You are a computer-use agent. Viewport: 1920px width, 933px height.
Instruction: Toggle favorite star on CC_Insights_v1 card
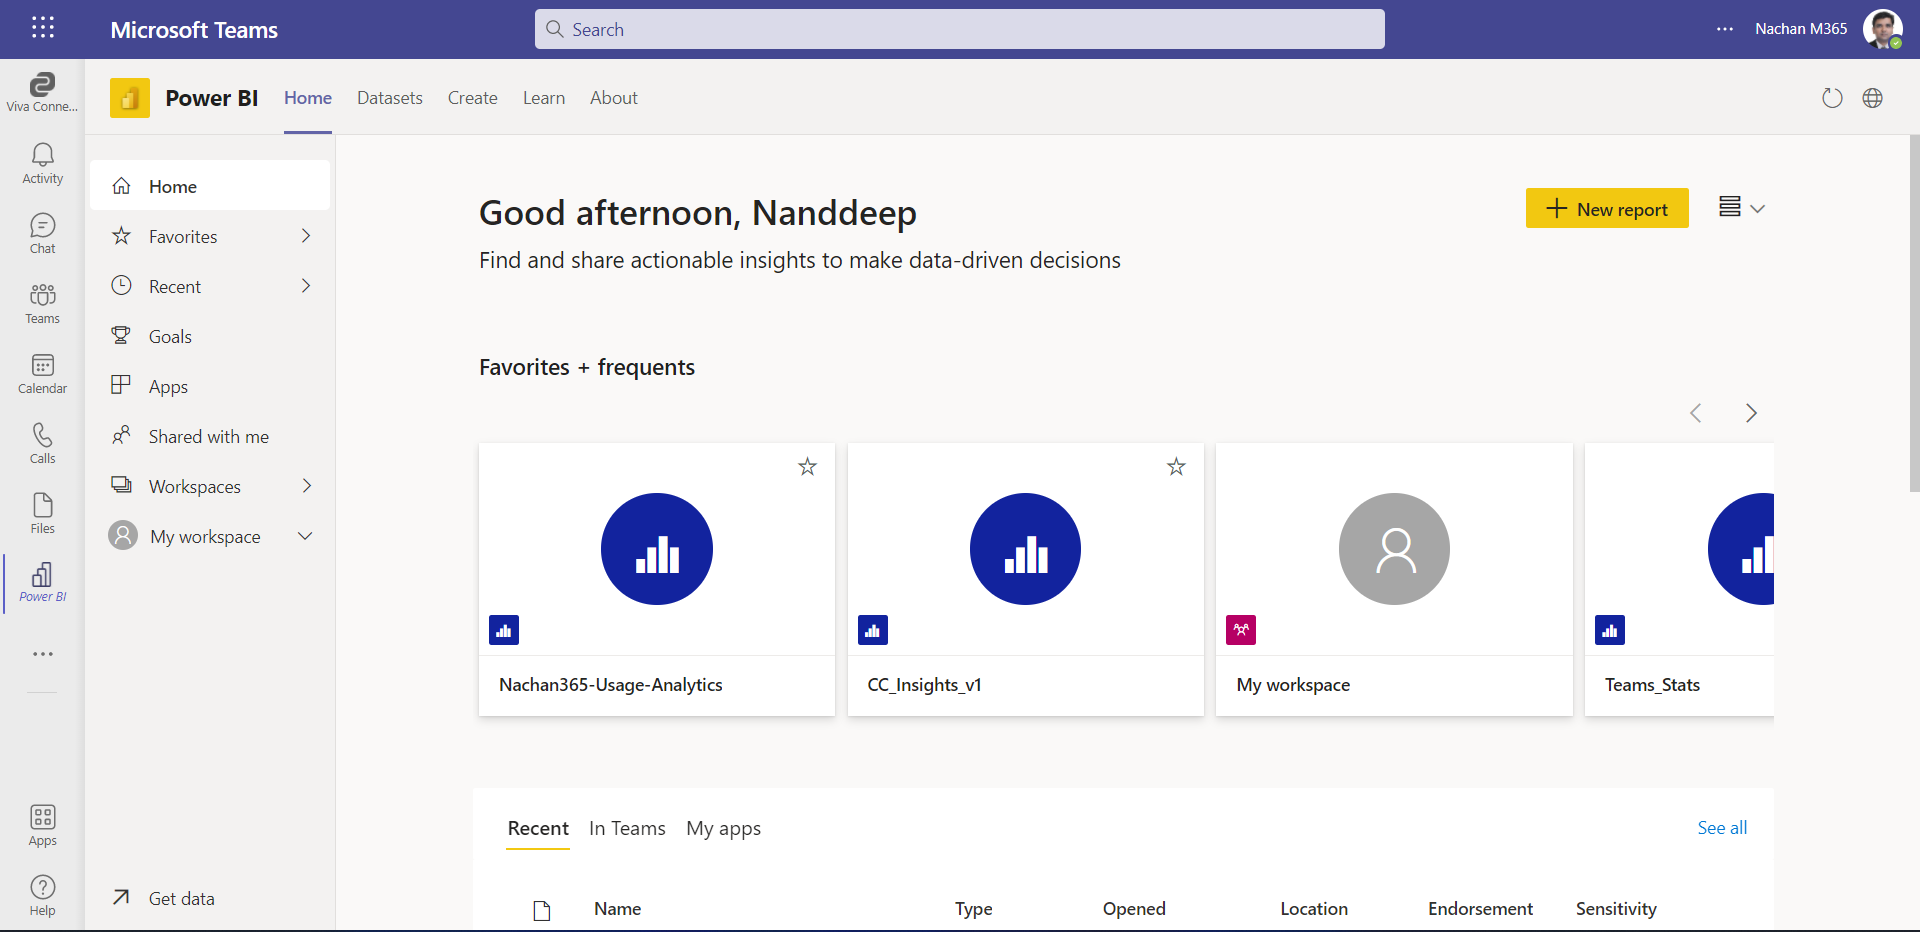point(1176,467)
